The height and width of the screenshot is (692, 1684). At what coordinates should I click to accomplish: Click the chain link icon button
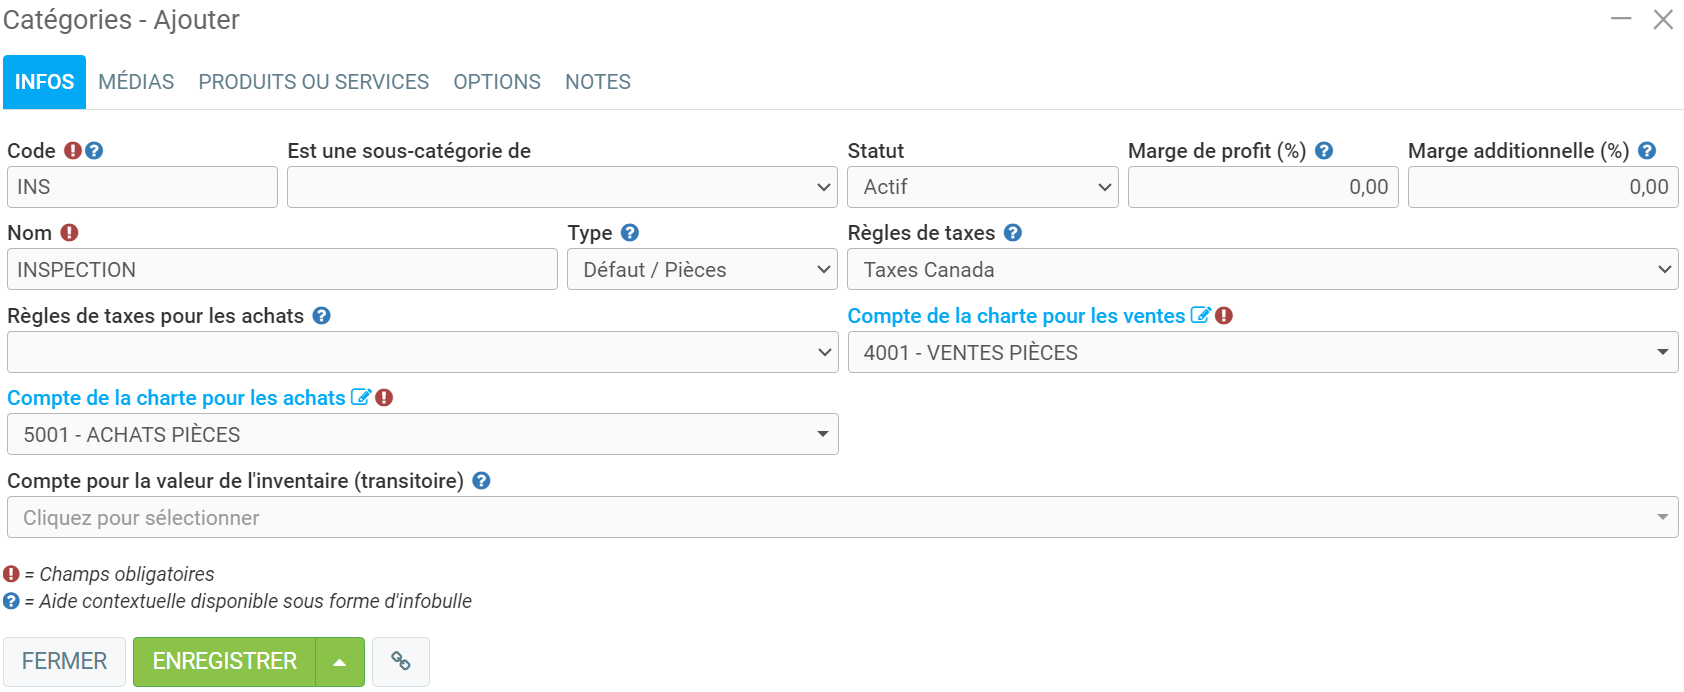[x=401, y=662]
